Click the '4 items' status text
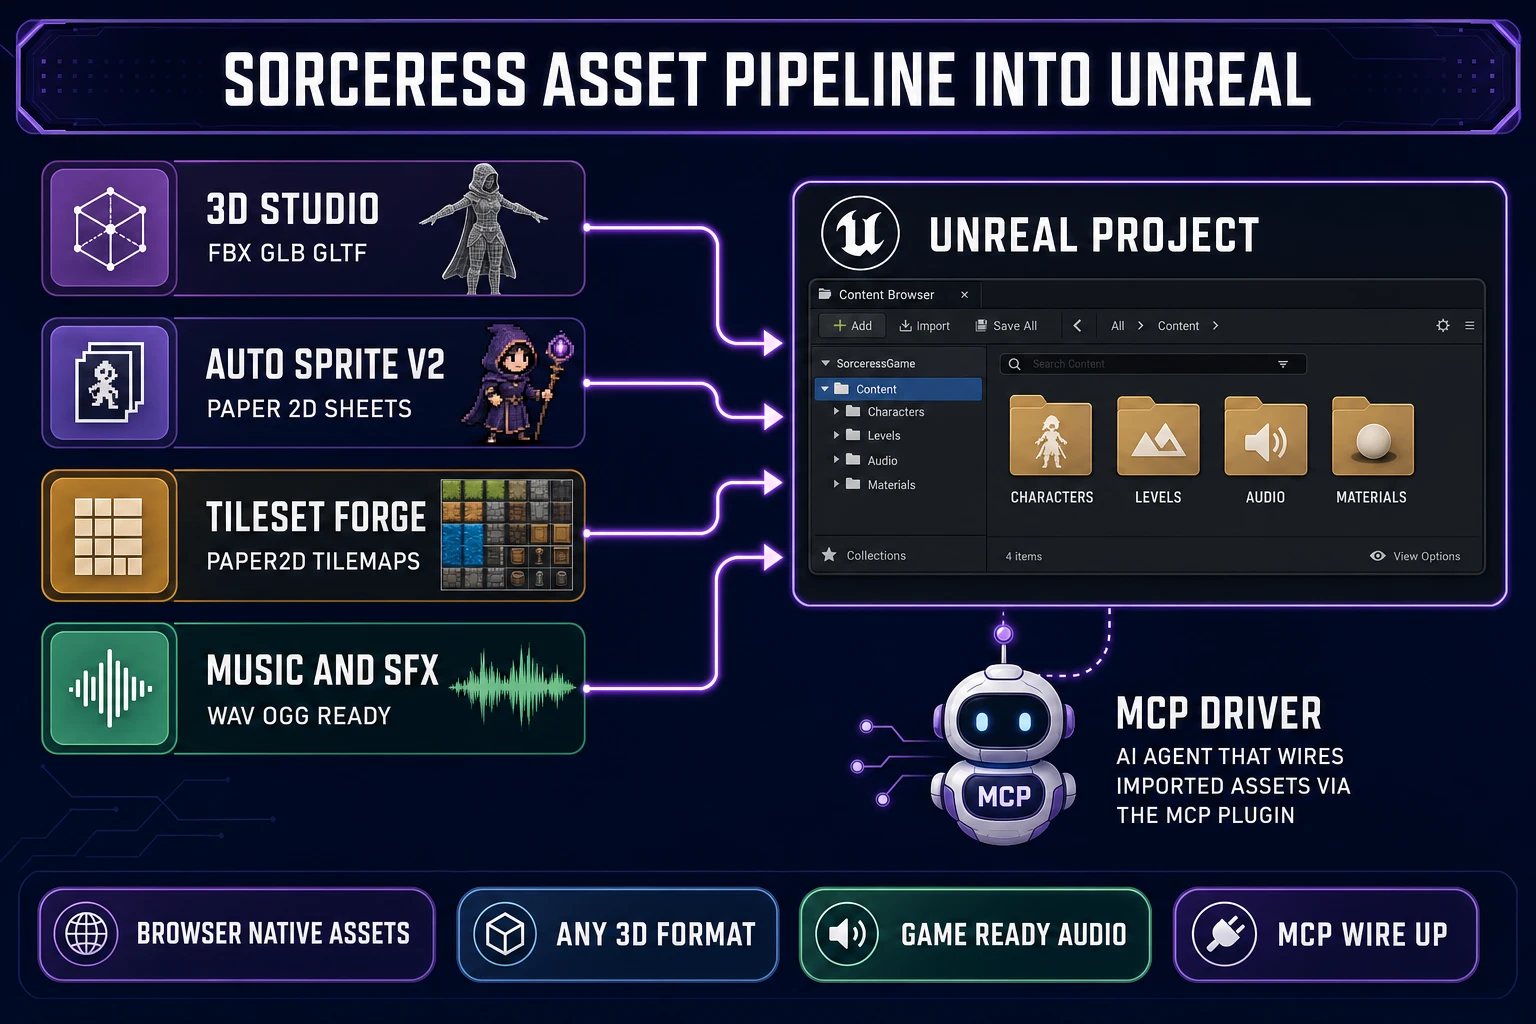Image resolution: width=1536 pixels, height=1024 pixels. (1024, 557)
